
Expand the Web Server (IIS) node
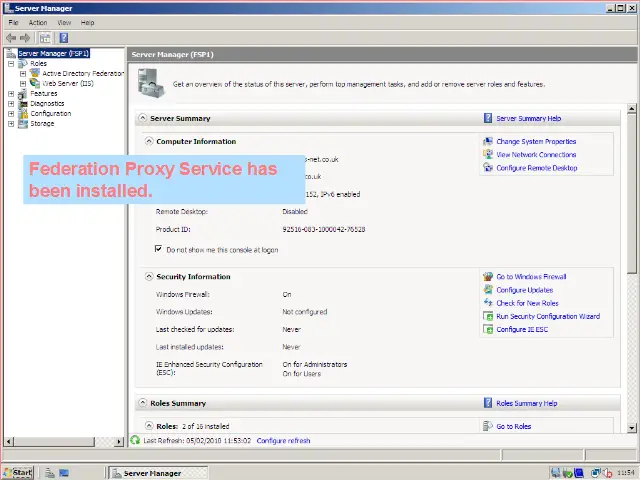point(23,84)
